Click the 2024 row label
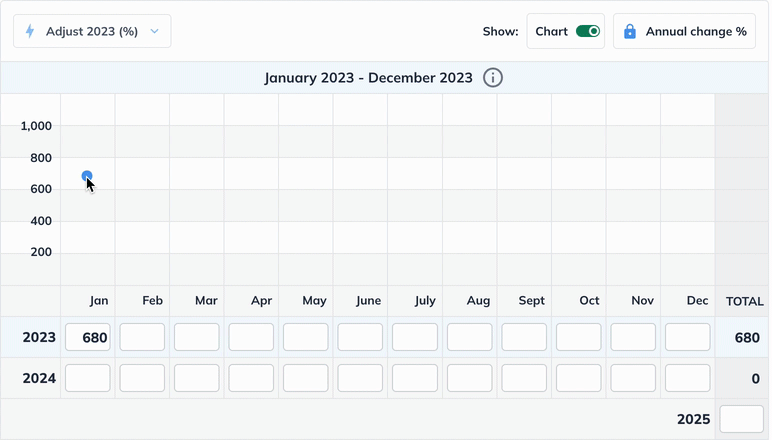772x440 pixels. coord(39,378)
